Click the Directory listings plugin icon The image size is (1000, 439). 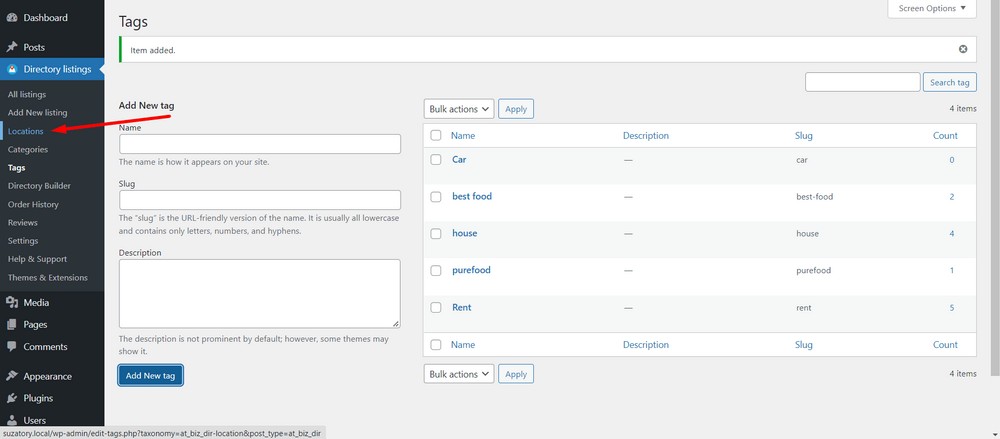pos(11,69)
